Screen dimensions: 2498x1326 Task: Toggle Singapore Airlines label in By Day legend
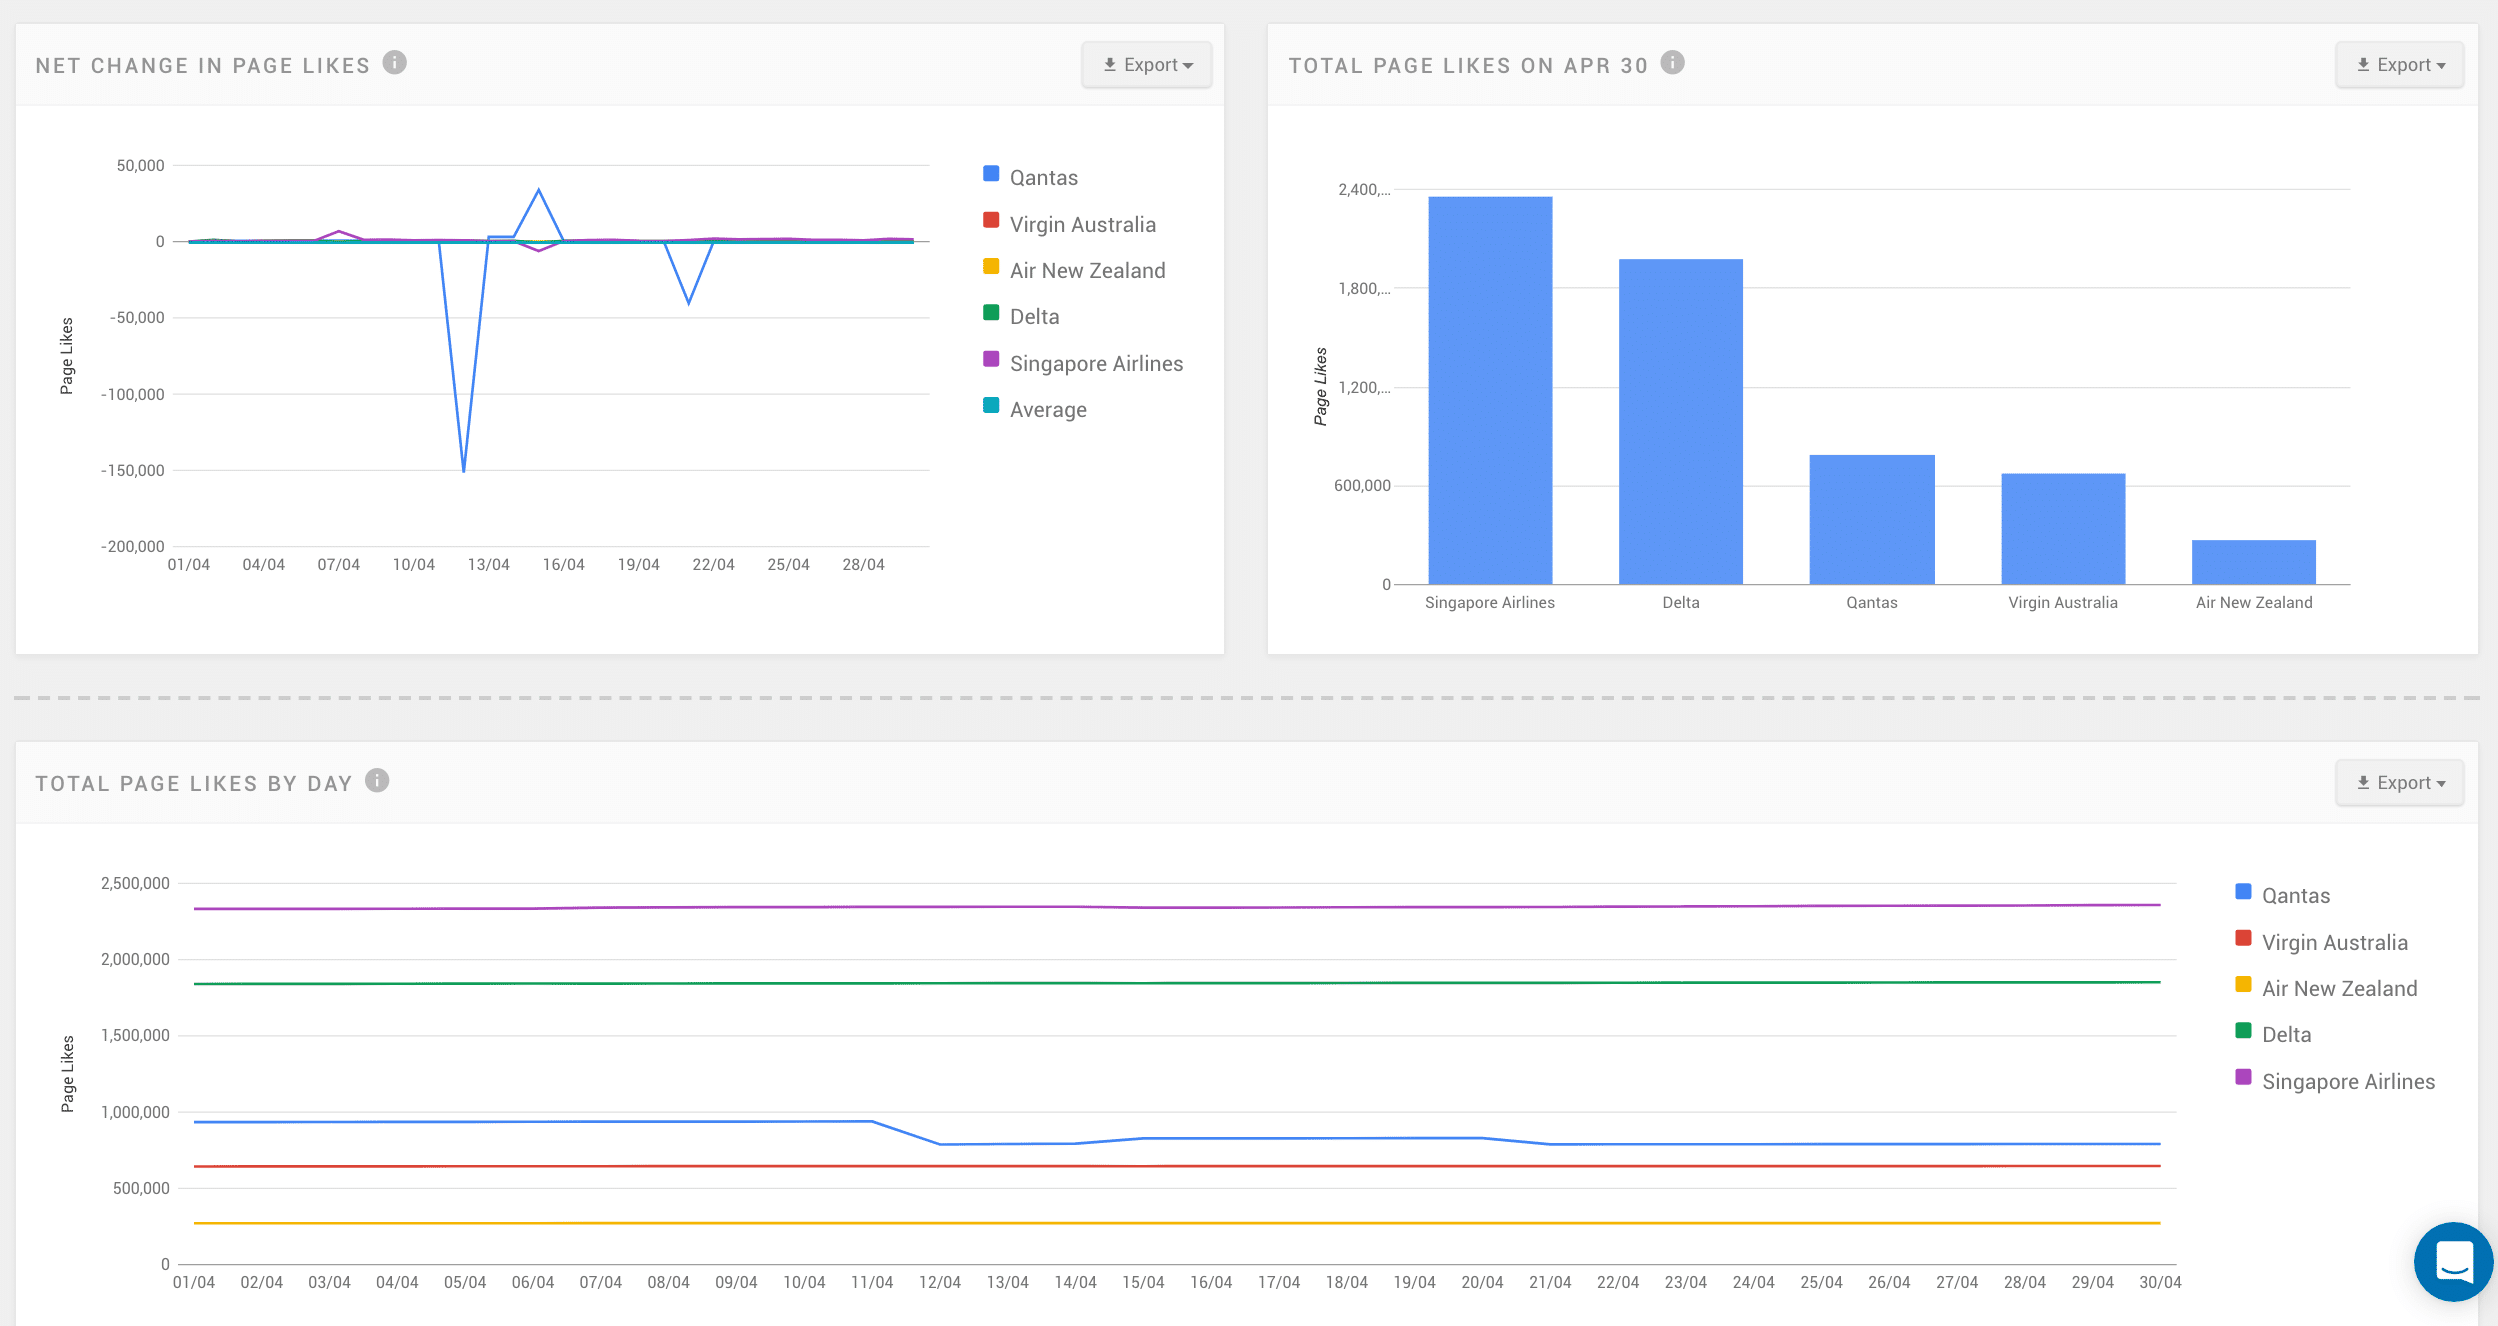tap(2349, 1082)
